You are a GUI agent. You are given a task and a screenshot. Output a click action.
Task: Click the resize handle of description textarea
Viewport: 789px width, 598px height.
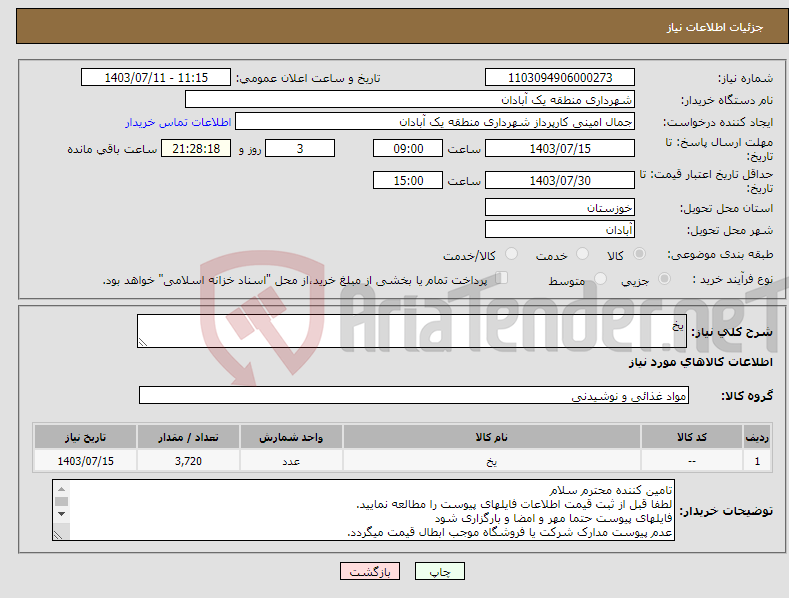point(143,342)
